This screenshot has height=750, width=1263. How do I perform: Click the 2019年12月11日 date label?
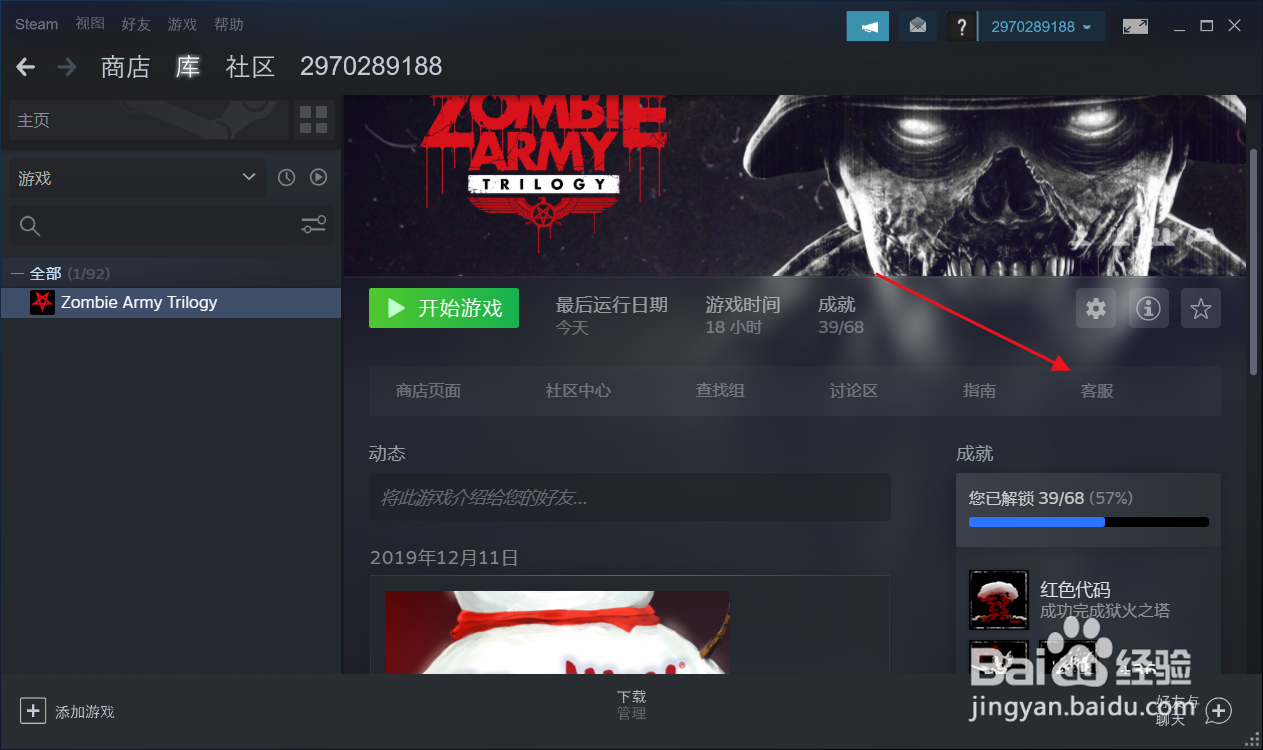[444, 558]
